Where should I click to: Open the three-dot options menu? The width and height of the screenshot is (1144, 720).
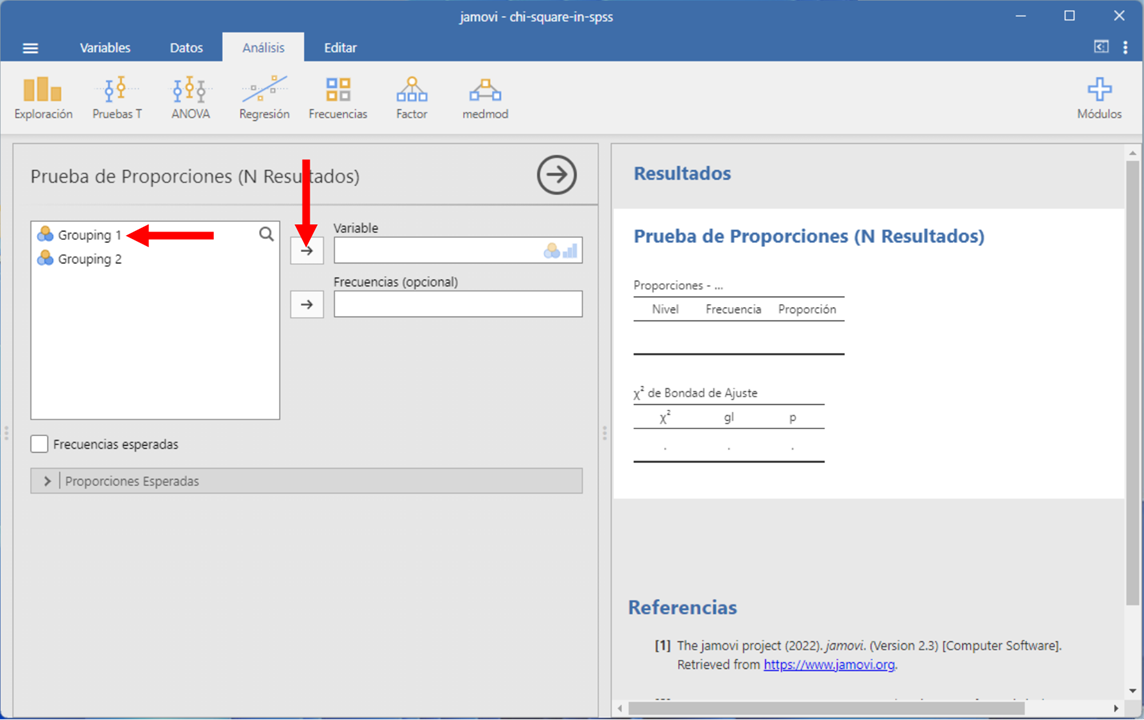click(x=1125, y=48)
